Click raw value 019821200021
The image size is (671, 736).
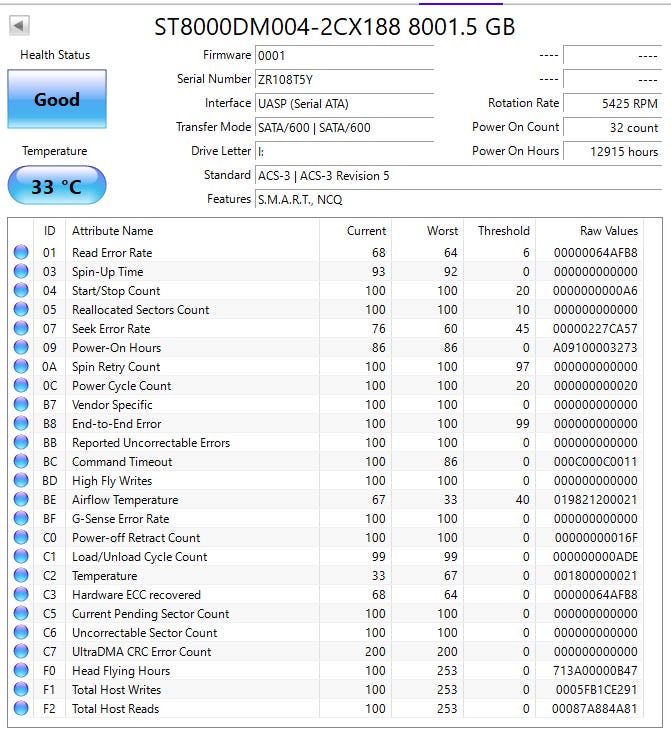click(x=595, y=500)
